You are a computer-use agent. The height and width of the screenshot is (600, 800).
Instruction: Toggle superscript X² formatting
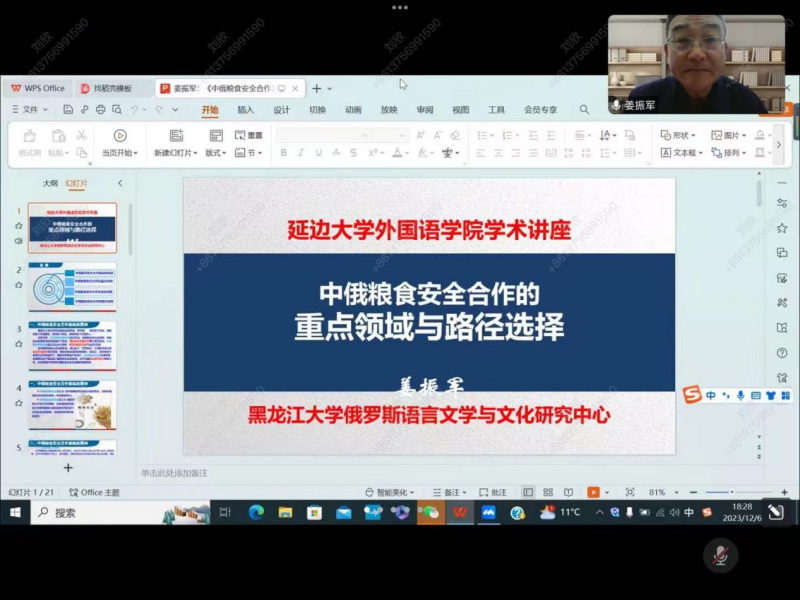tap(372, 153)
